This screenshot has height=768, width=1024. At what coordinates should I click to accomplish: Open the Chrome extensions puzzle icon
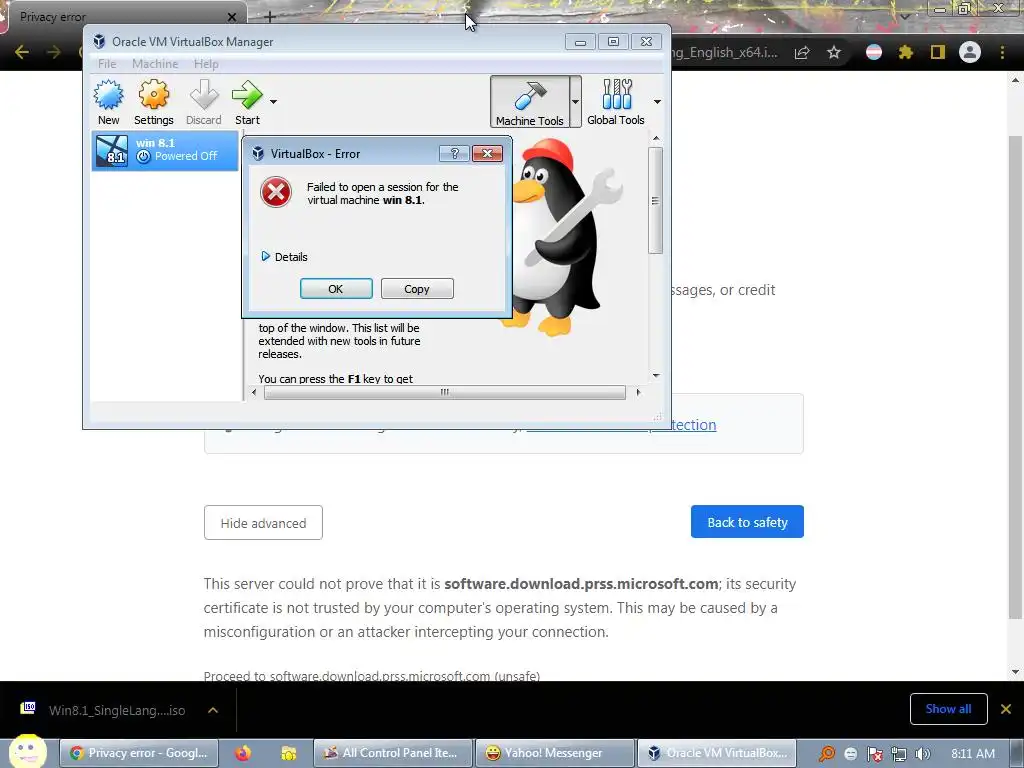905,52
